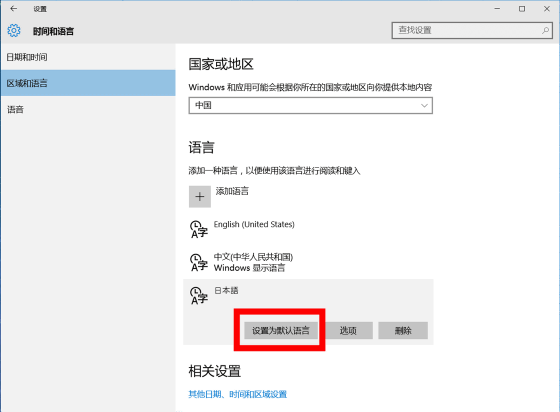Focus the 查找设置 search field

[472, 30]
